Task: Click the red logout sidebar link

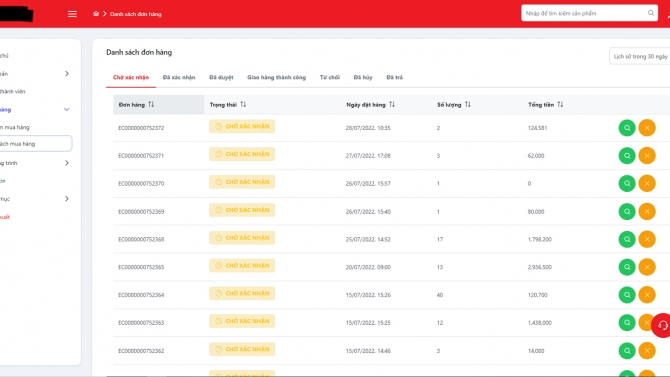Action: pos(5,217)
